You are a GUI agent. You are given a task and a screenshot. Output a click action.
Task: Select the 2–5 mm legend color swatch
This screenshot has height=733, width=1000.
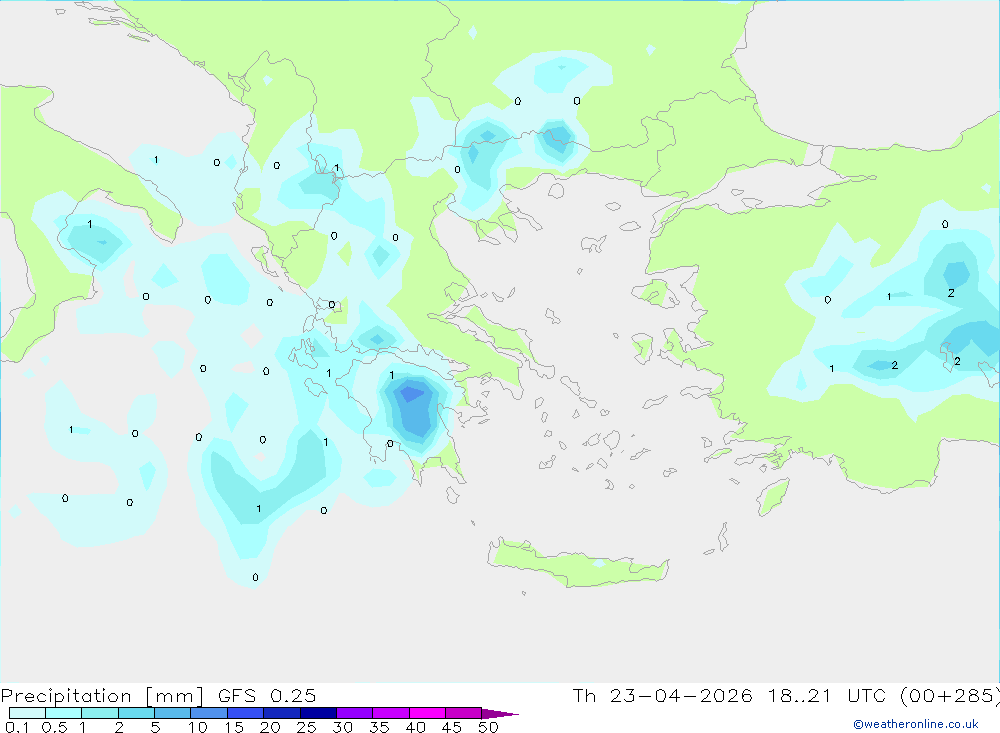pyautogui.click(x=136, y=713)
